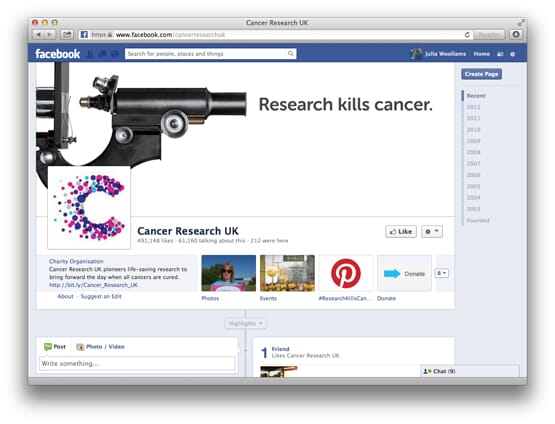Like the Cancer Research UK page
The width and height of the screenshot is (555, 424).
click(x=401, y=231)
